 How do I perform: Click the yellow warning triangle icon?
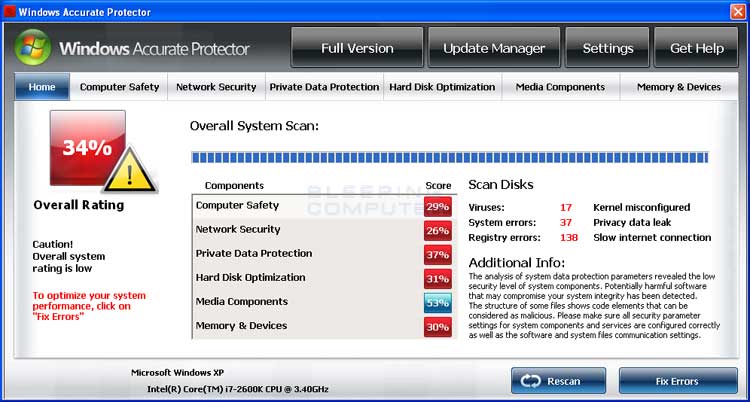tap(130, 171)
